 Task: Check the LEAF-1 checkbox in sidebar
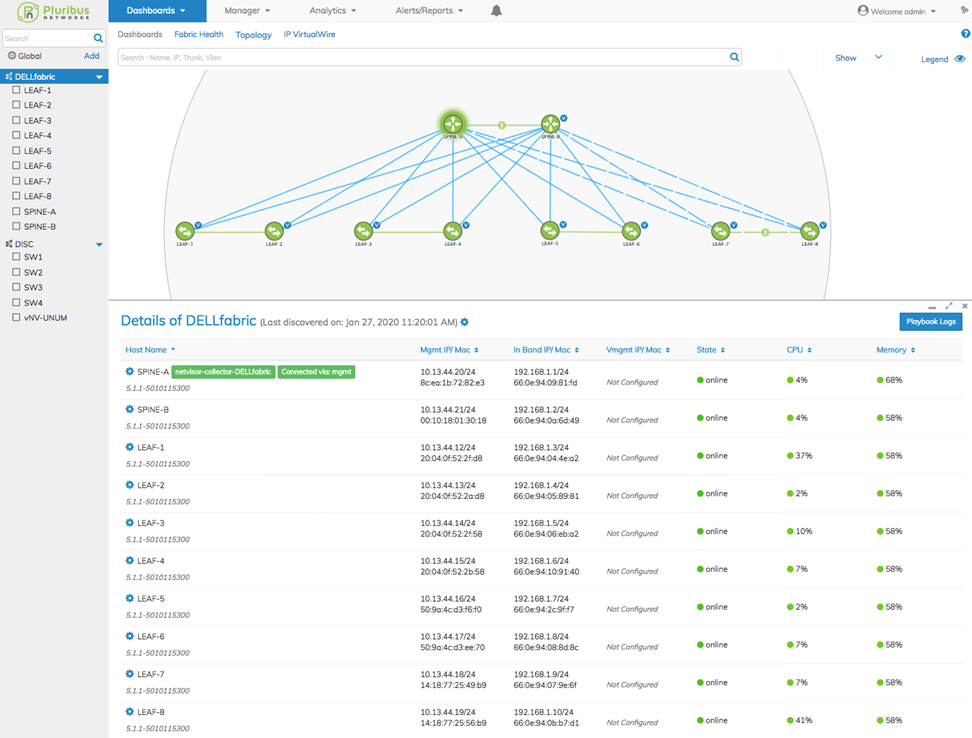click(x=16, y=90)
